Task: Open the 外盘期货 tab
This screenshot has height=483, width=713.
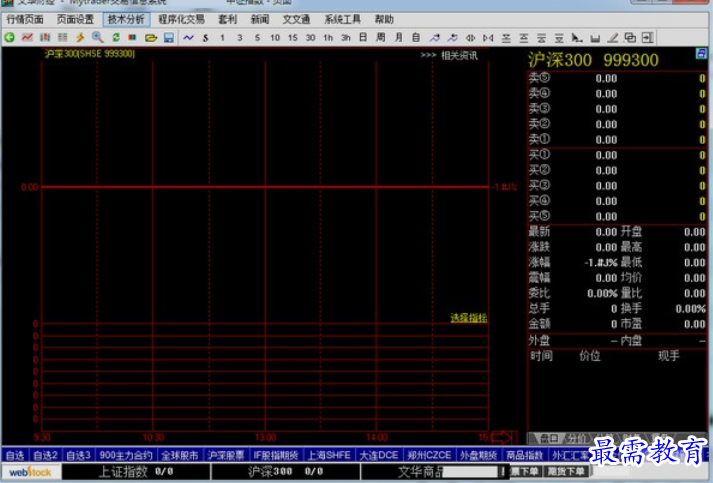Action: coord(478,455)
